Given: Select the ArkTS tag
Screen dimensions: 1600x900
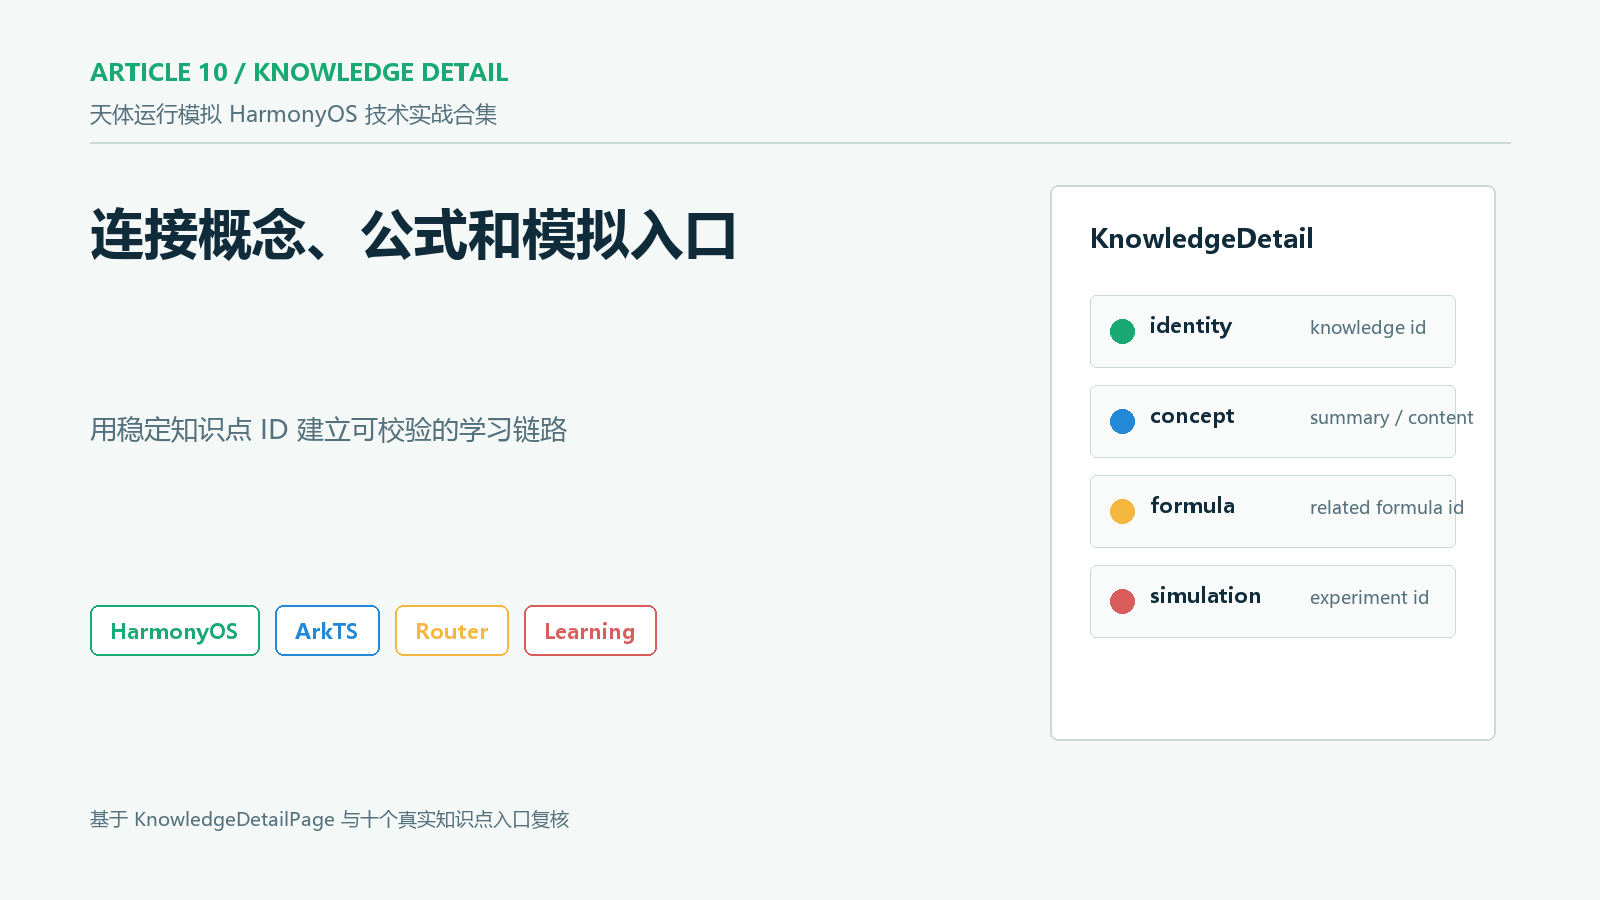Looking at the screenshot, I should click(327, 631).
